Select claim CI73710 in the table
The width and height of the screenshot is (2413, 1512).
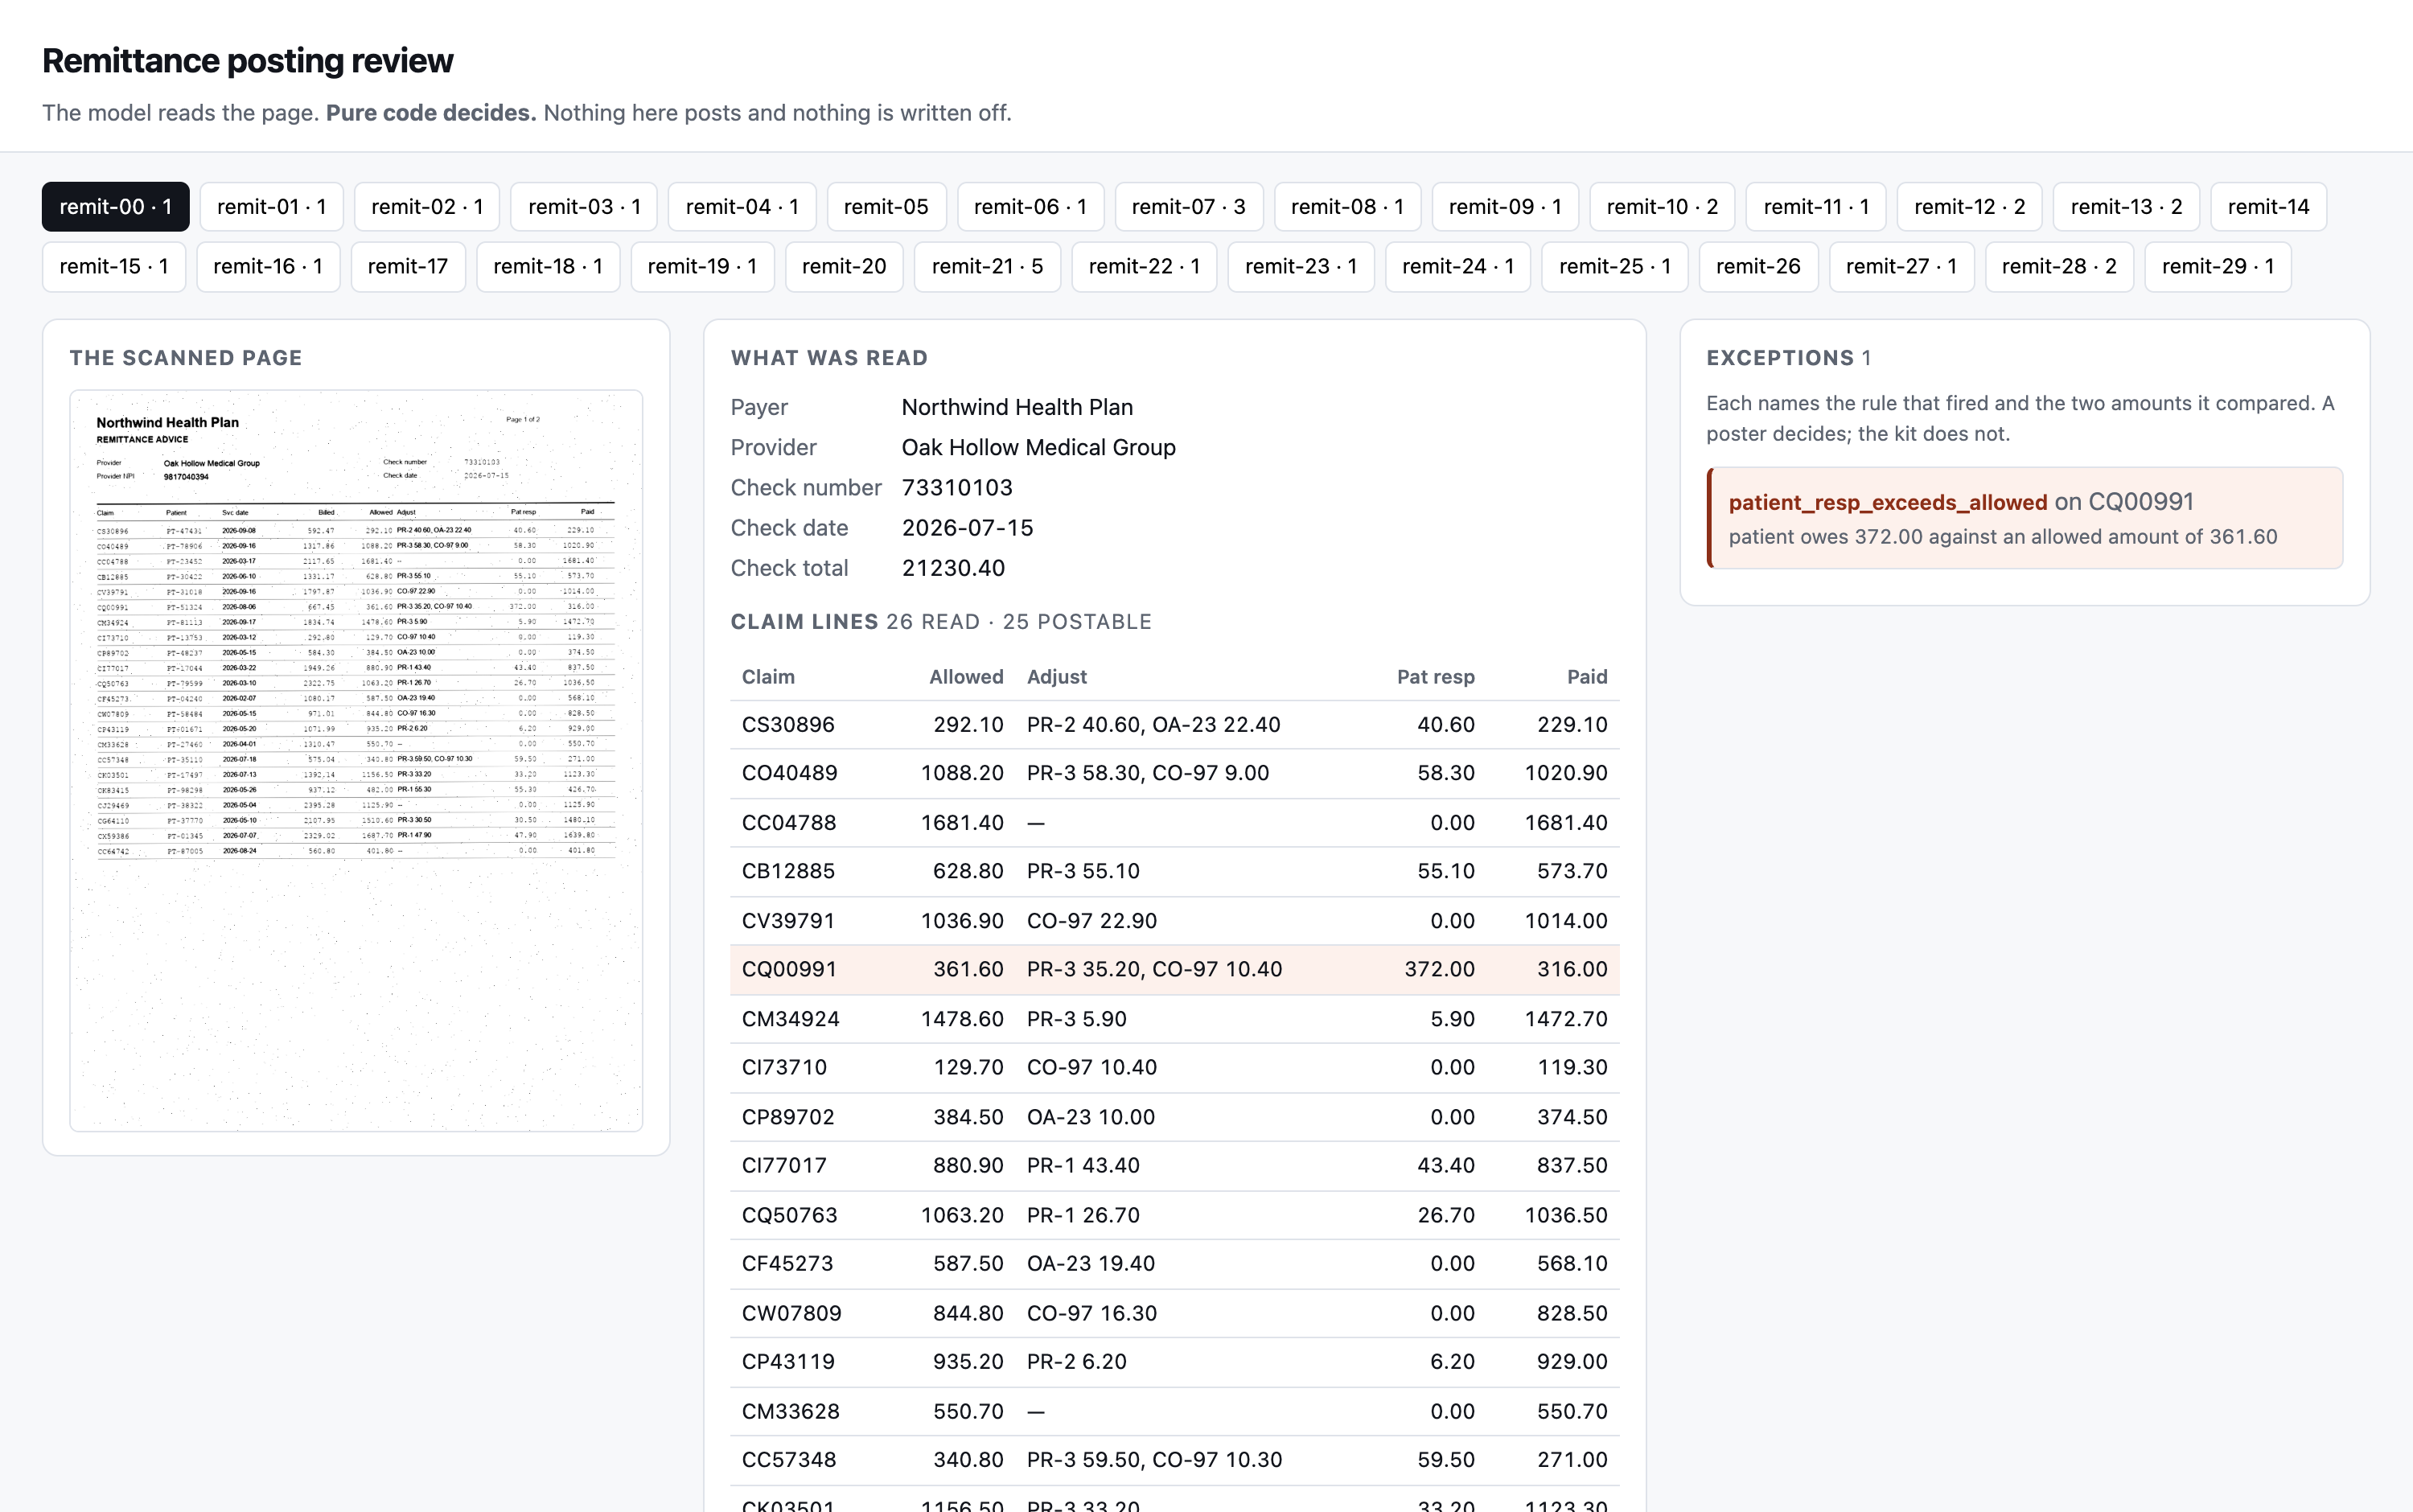click(x=1174, y=1068)
